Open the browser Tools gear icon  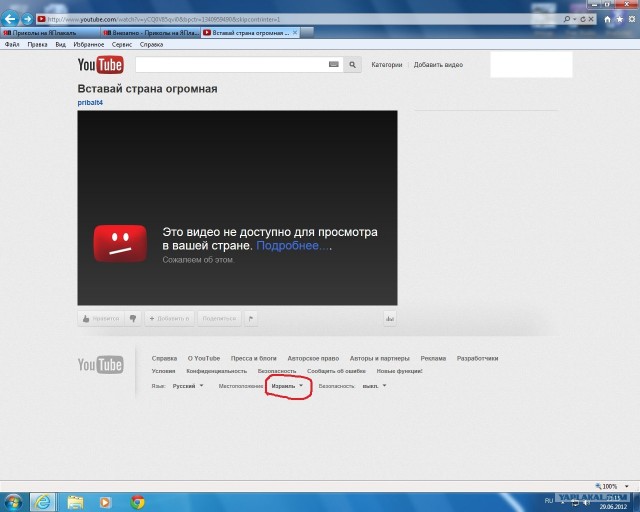pos(632,19)
